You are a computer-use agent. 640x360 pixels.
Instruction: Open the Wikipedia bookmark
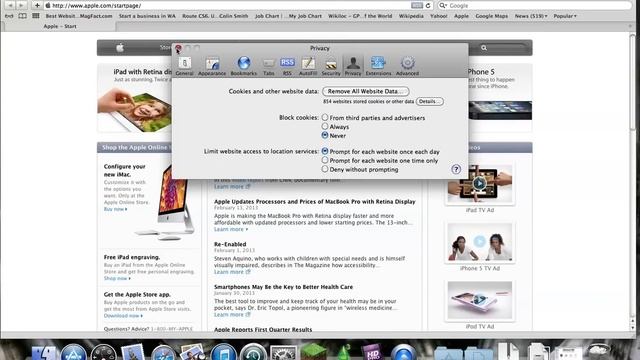tap(411, 16)
